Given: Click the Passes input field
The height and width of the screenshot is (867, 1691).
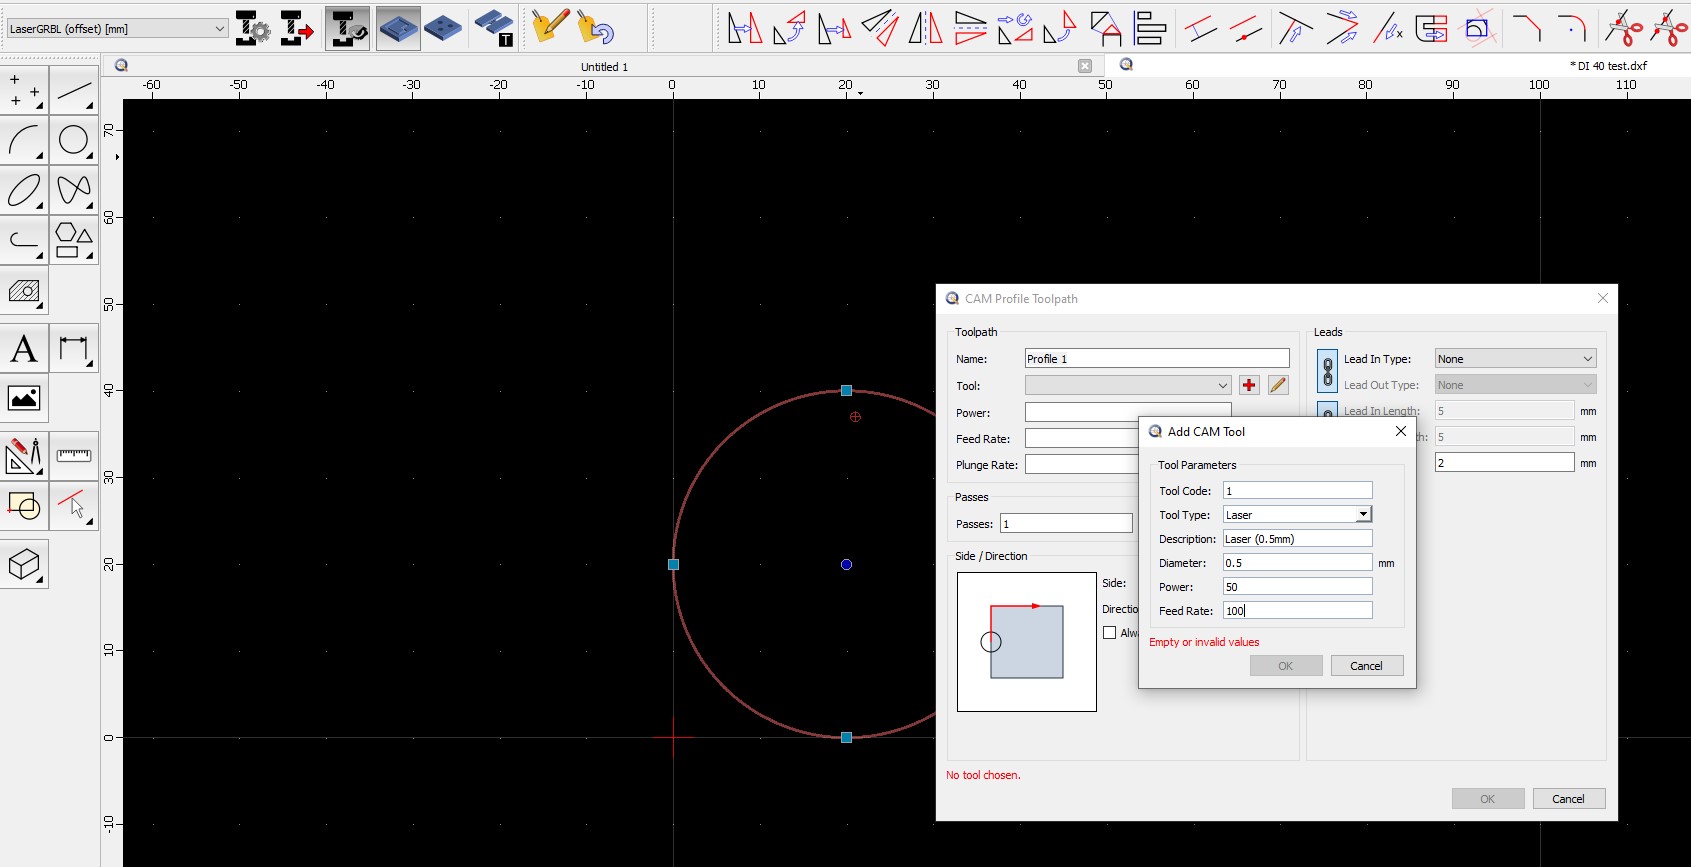Looking at the screenshot, I should tap(1067, 523).
